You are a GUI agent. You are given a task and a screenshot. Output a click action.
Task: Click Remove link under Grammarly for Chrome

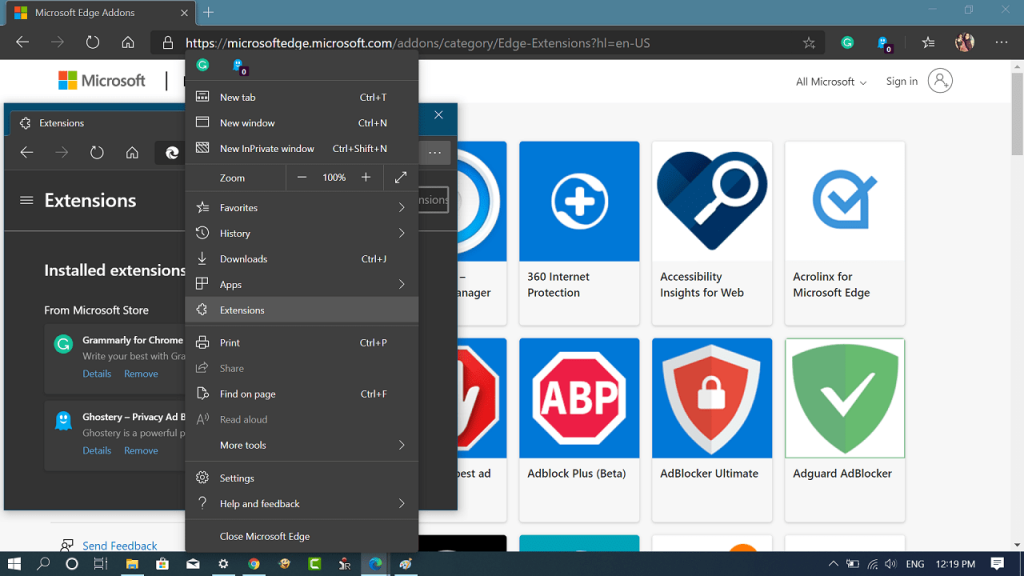(x=141, y=374)
